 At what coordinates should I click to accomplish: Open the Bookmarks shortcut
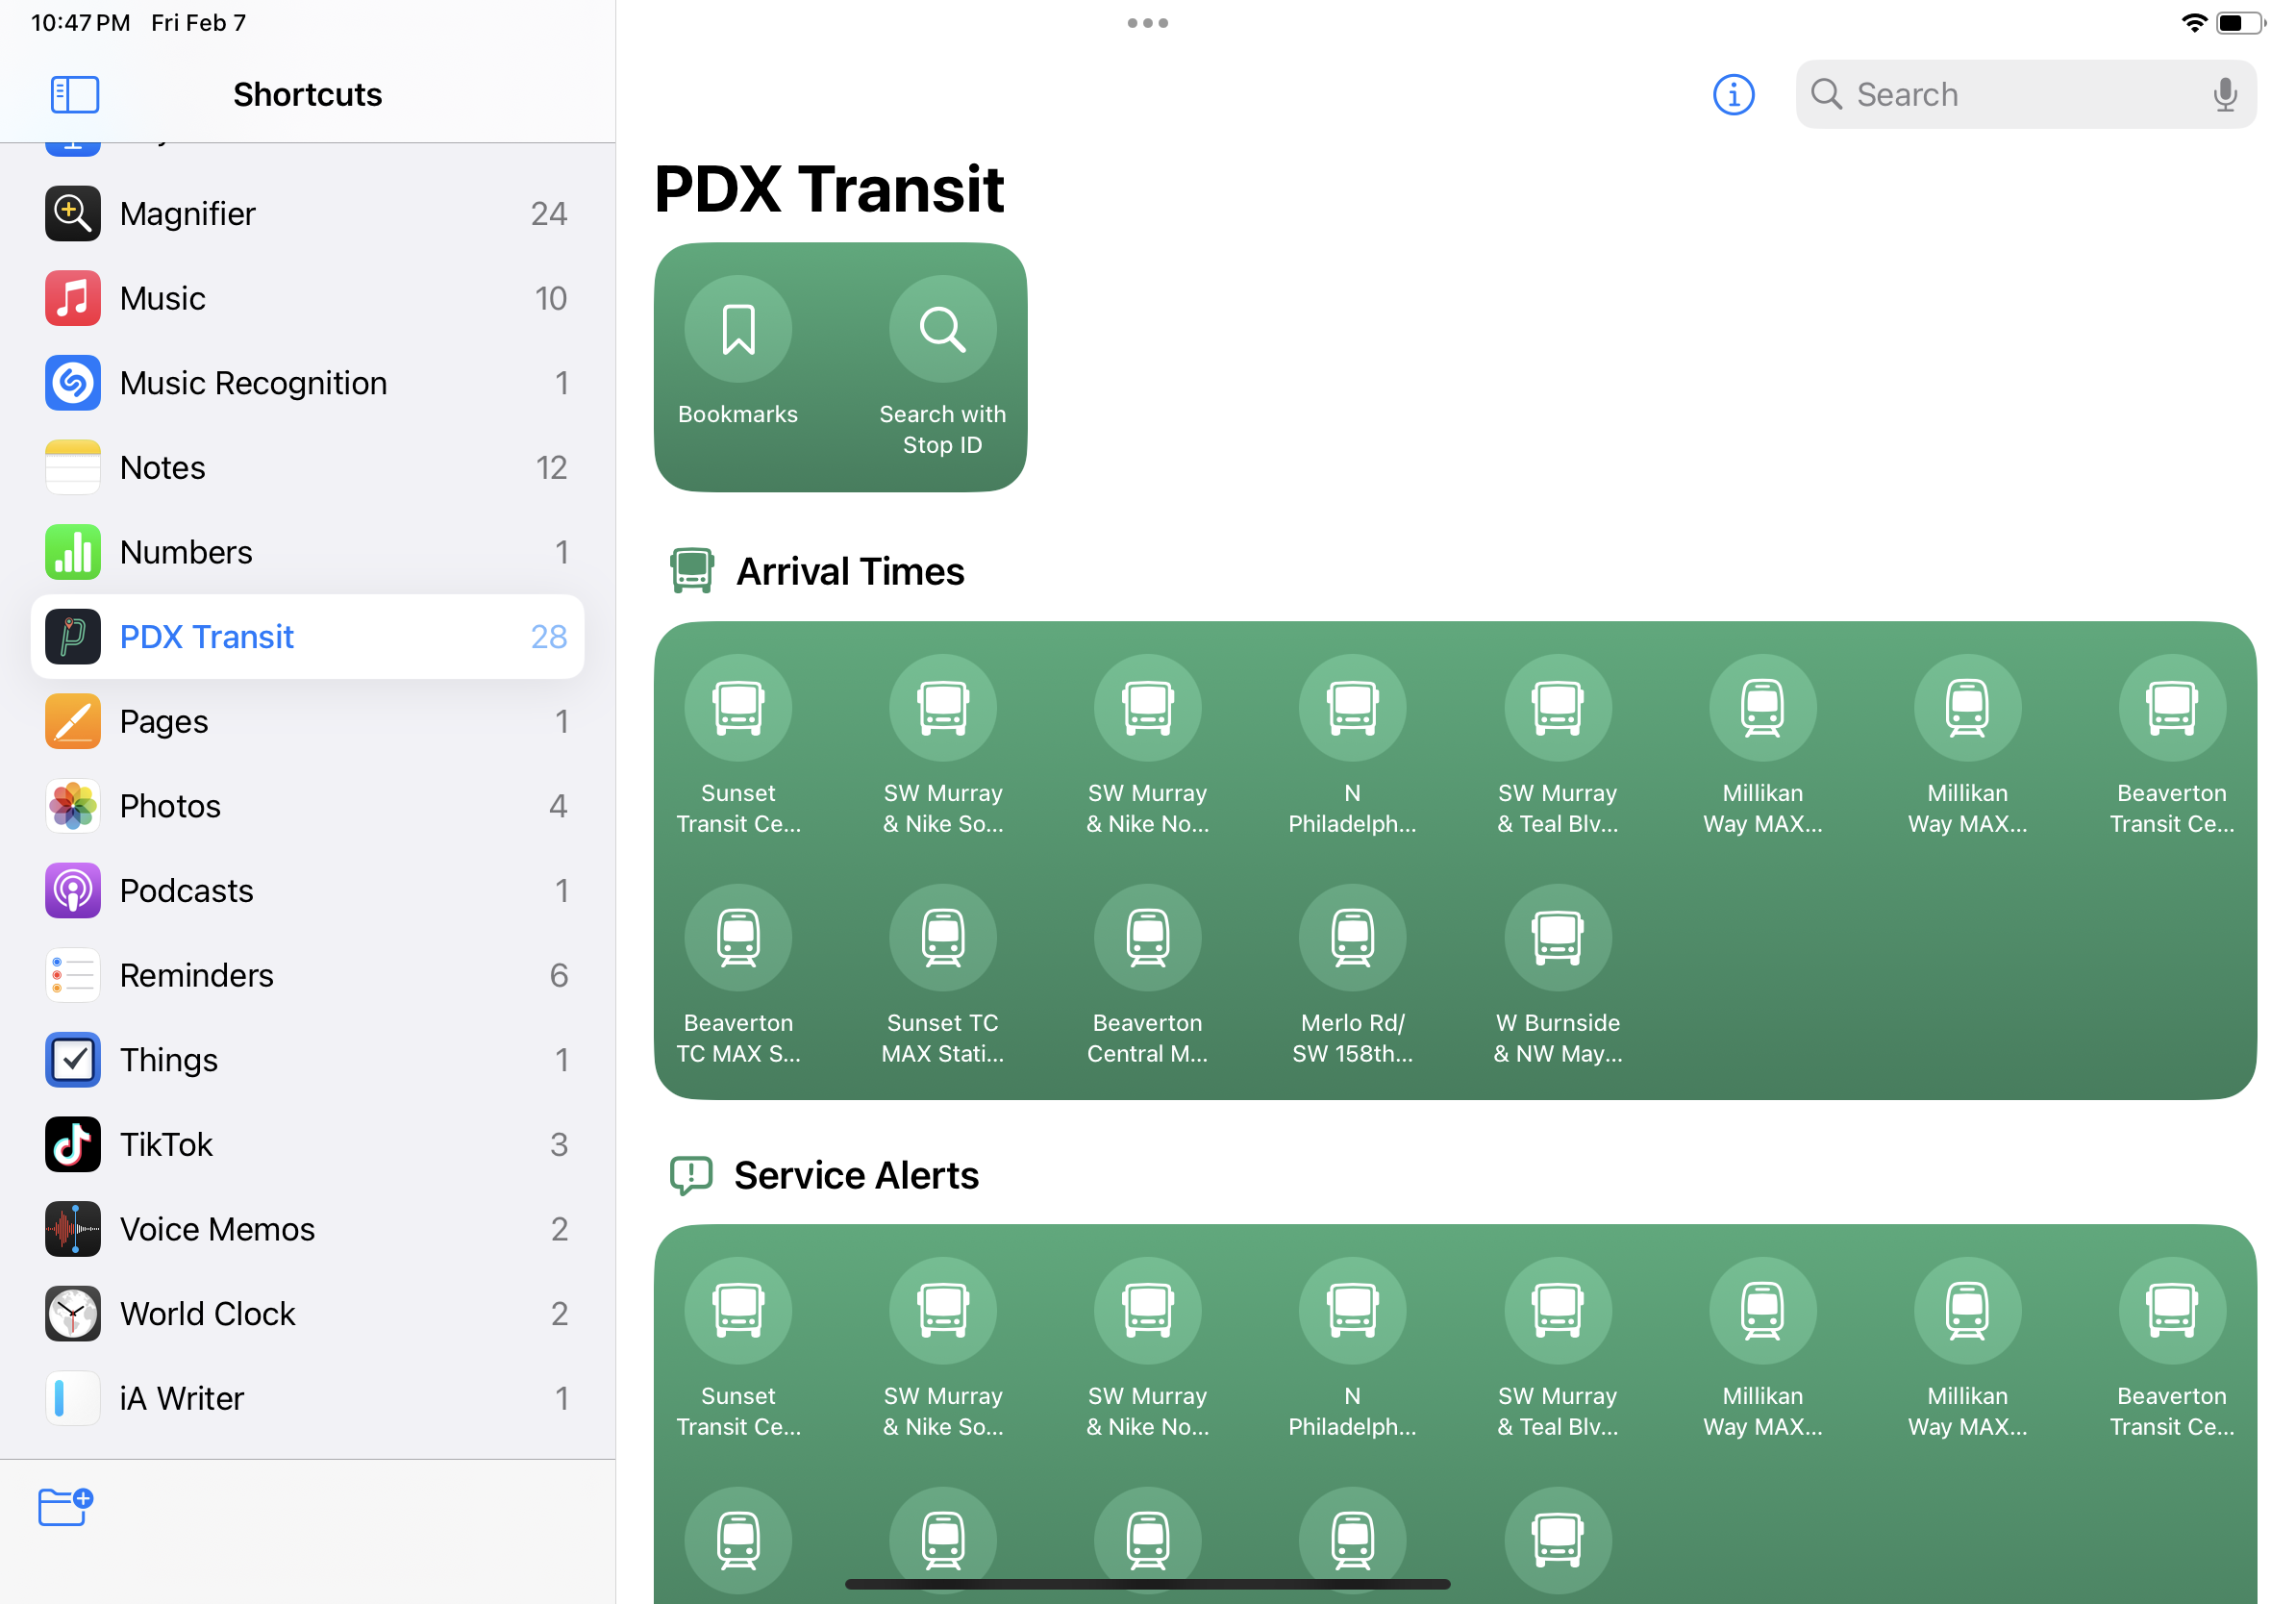(x=738, y=352)
